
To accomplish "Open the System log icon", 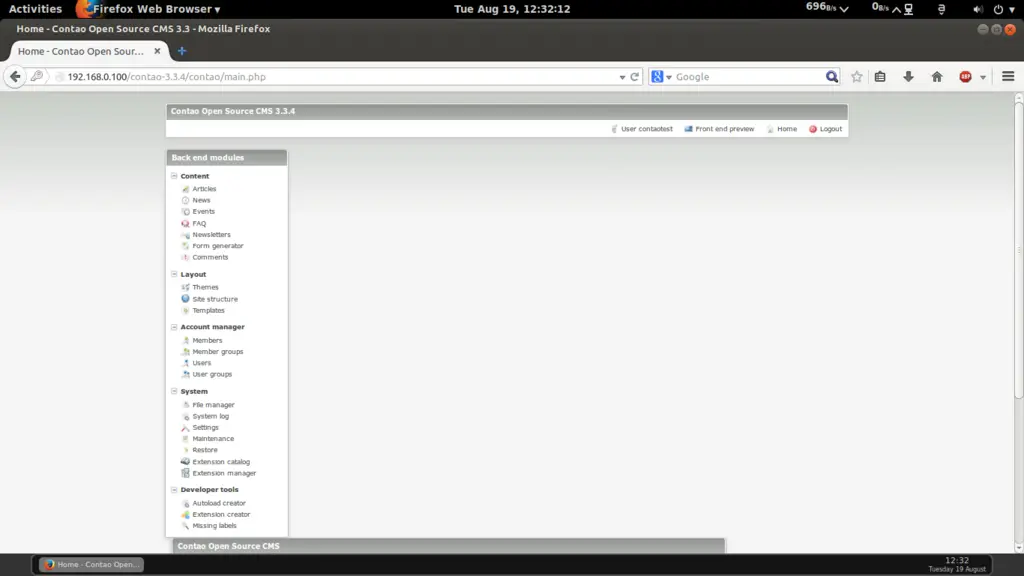I will point(185,417).
